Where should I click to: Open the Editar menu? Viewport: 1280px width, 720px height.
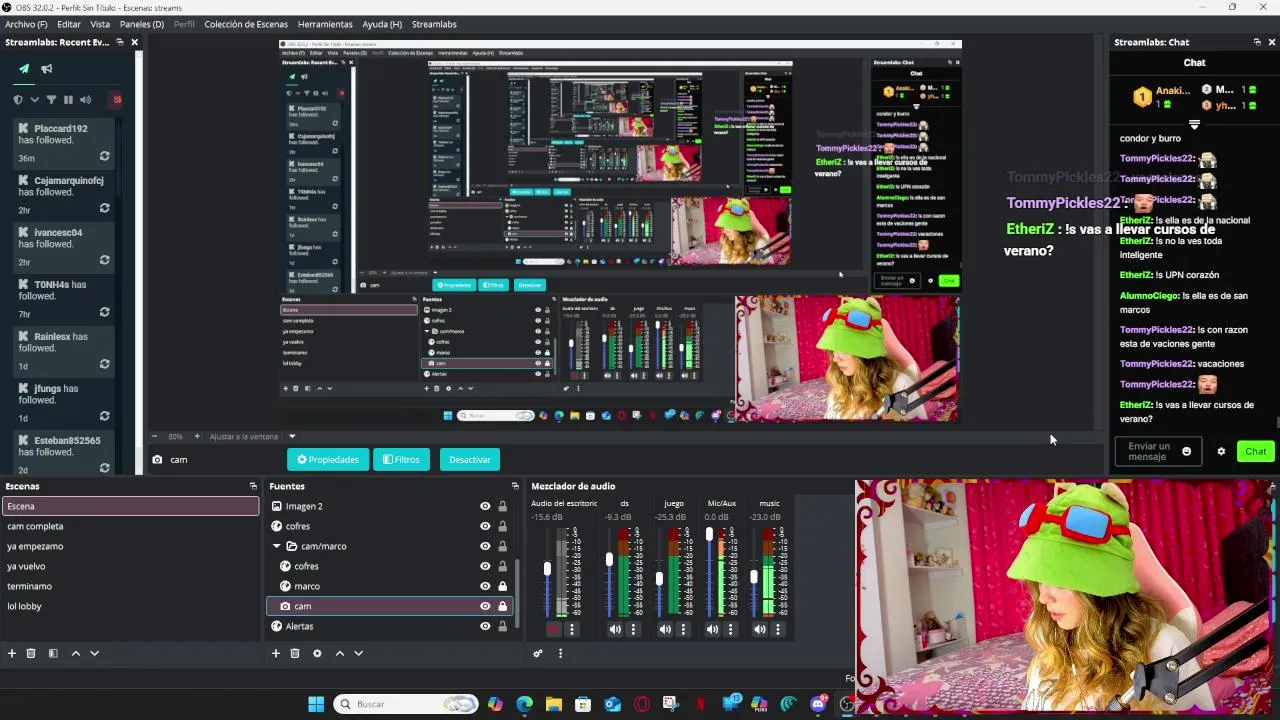pyautogui.click(x=69, y=24)
